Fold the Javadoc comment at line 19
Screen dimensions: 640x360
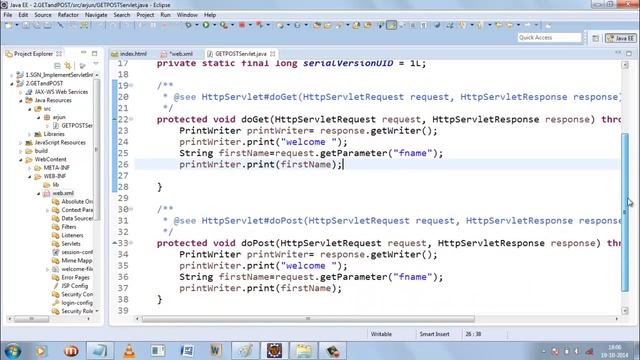[131, 85]
